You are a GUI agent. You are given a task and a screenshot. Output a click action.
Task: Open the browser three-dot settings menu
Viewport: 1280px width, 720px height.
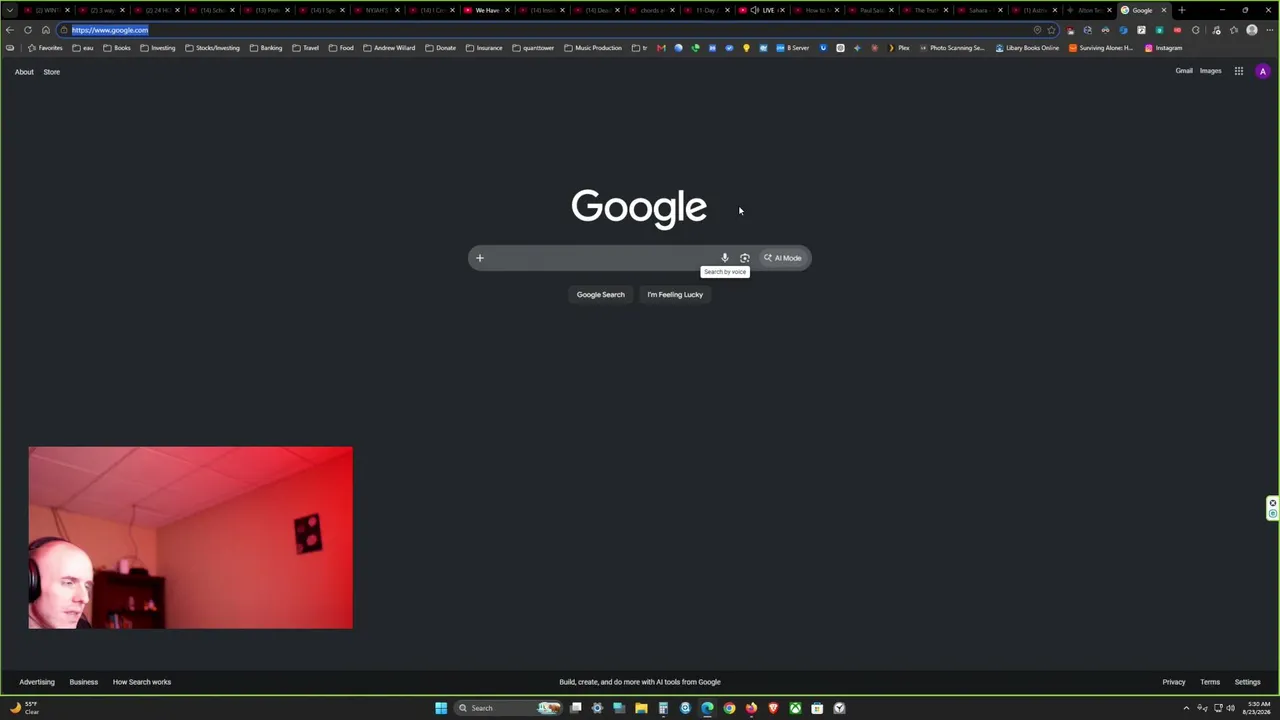click(x=1269, y=30)
